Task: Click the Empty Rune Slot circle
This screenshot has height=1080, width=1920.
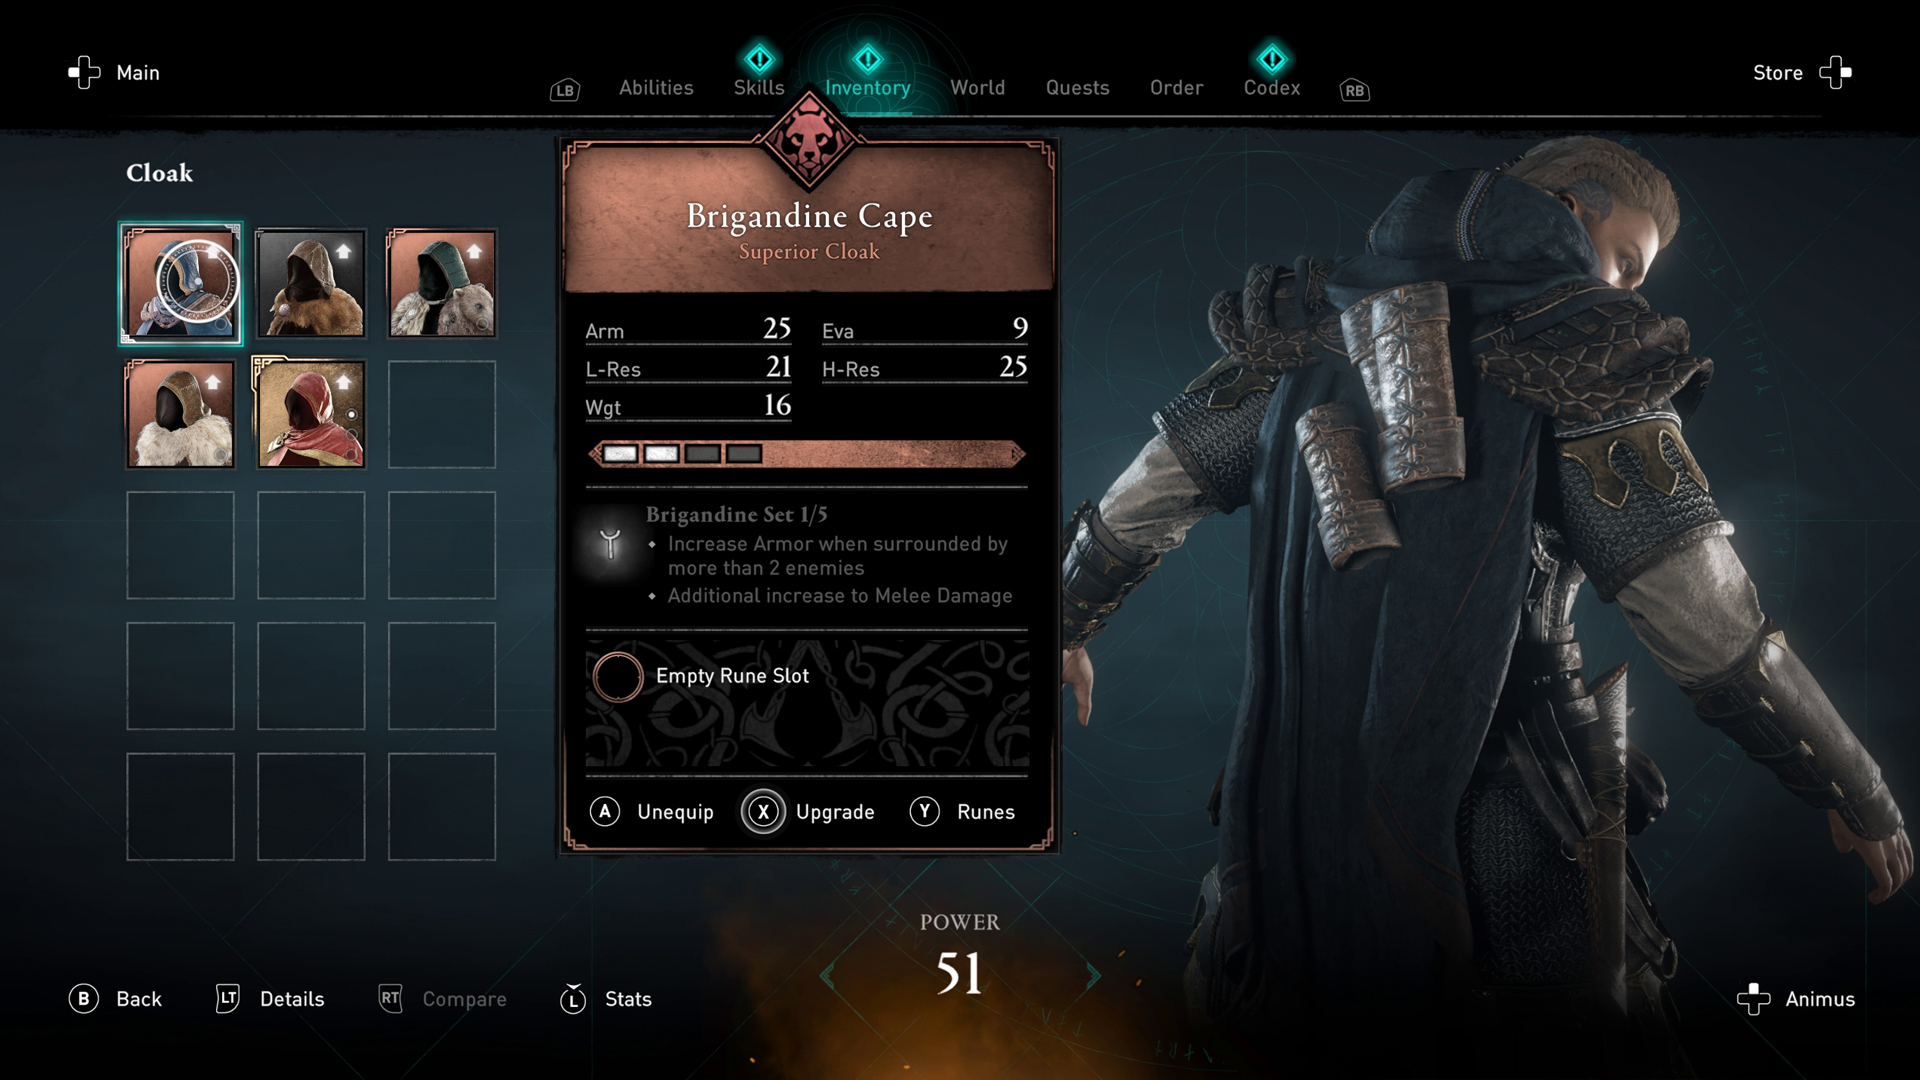Action: click(617, 674)
